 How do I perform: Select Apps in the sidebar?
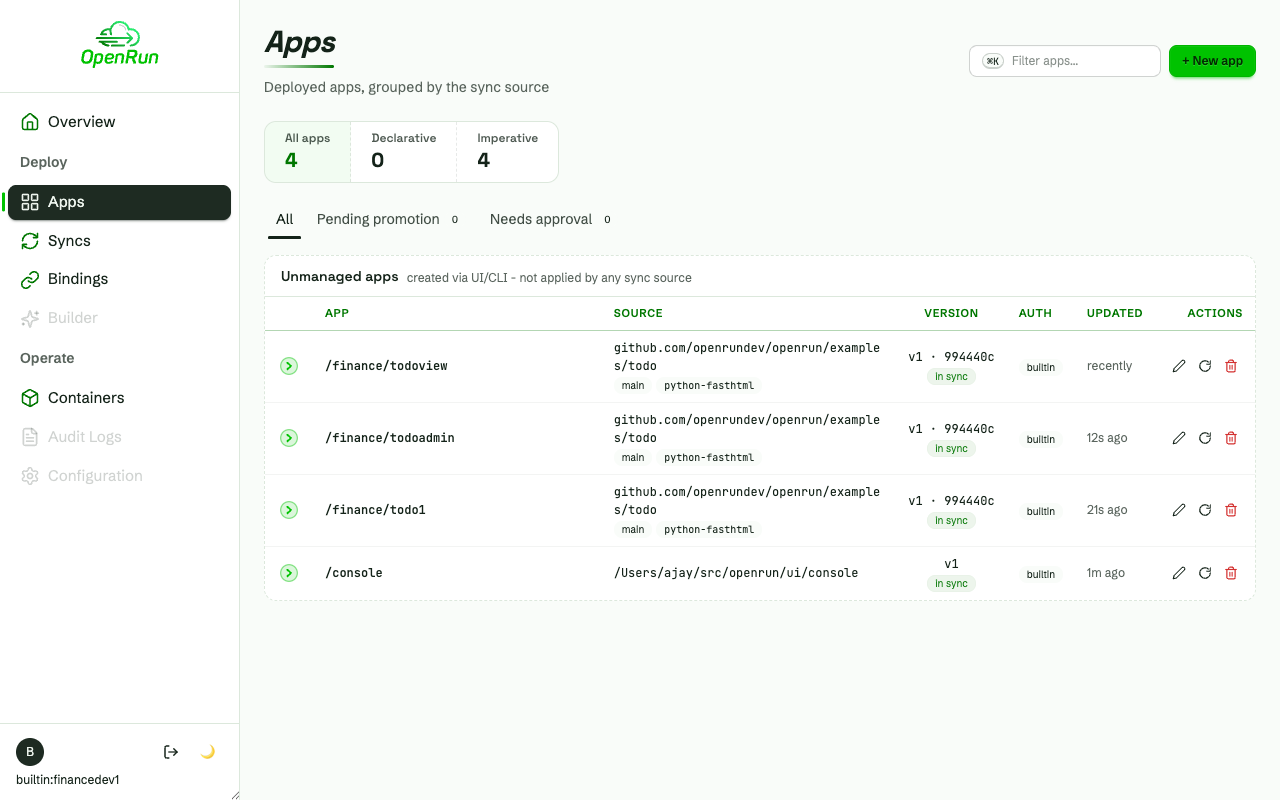point(119,202)
